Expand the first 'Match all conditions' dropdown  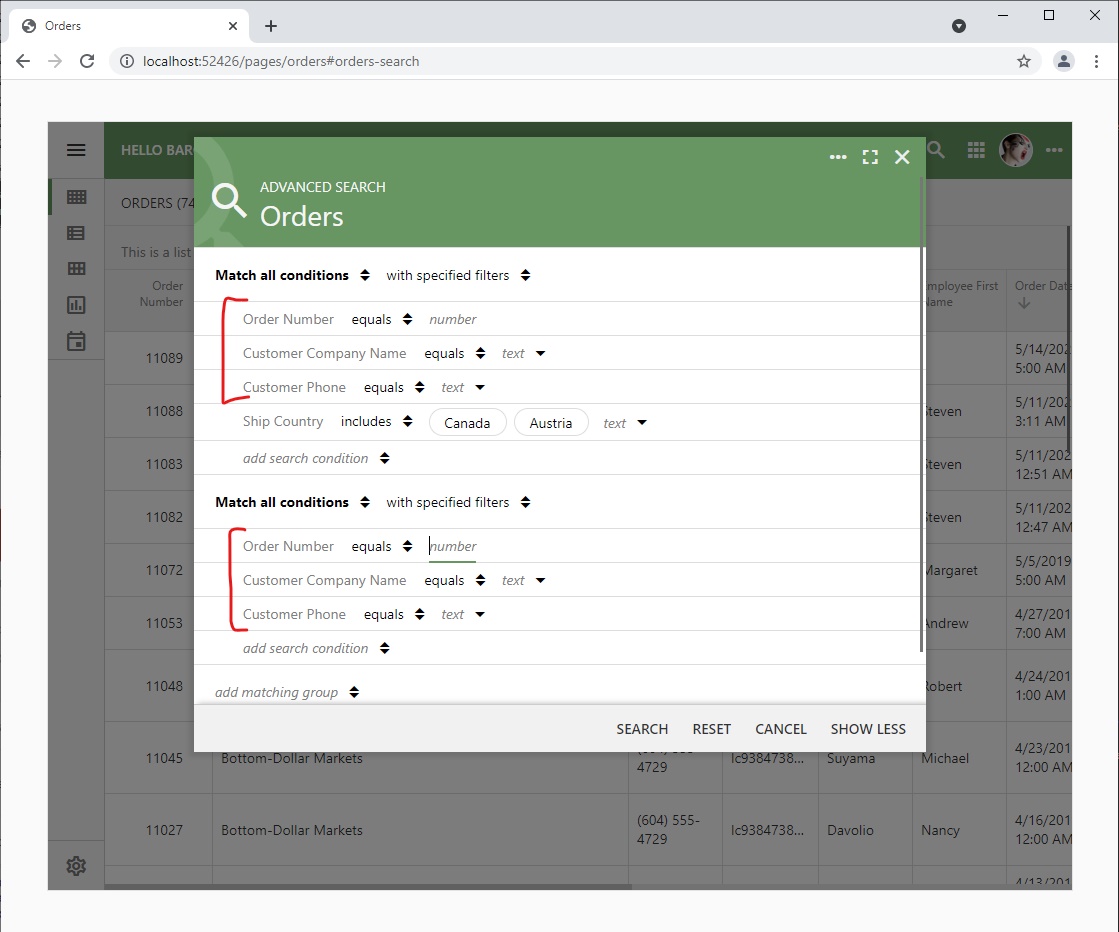[x=292, y=275]
